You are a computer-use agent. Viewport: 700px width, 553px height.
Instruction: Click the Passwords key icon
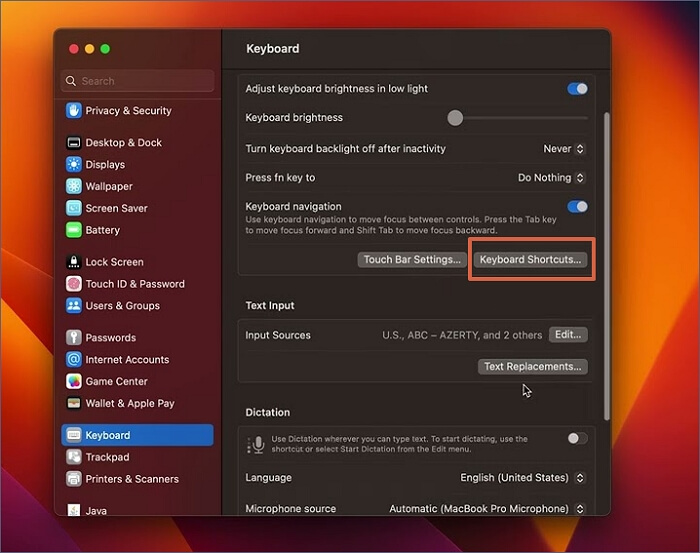pyautogui.click(x=74, y=337)
